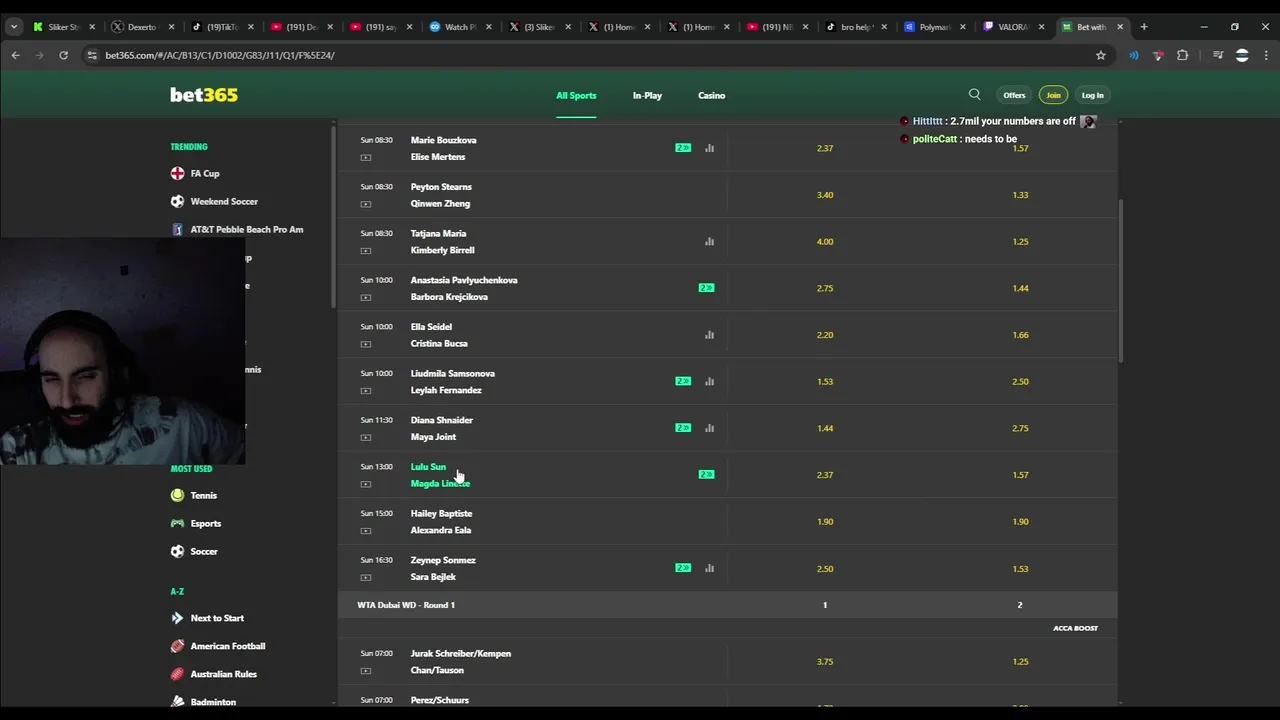This screenshot has height=720, width=1280.
Task: Open Esports in the Most Used list
Action: click(206, 523)
